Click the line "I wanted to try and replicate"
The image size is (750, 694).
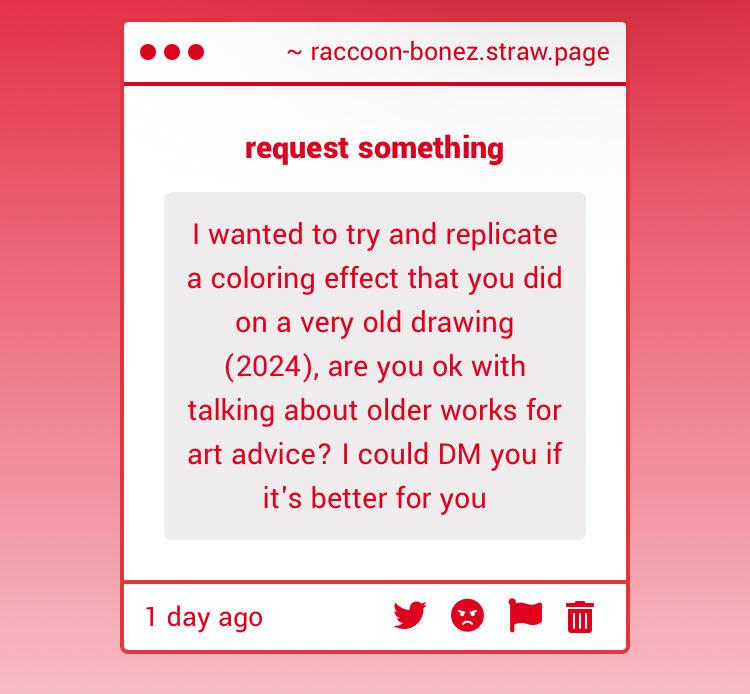click(374, 234)
